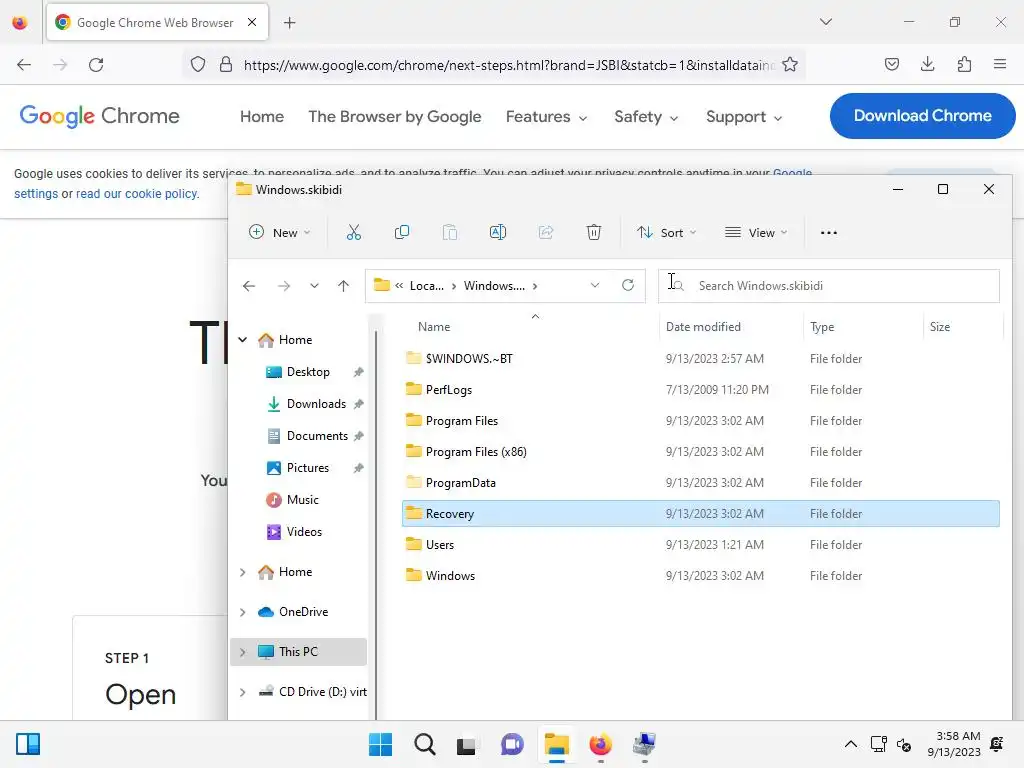Select Documents in the navigation pane
This screenshot has height=768, width=1024.
tap(317, 436)
